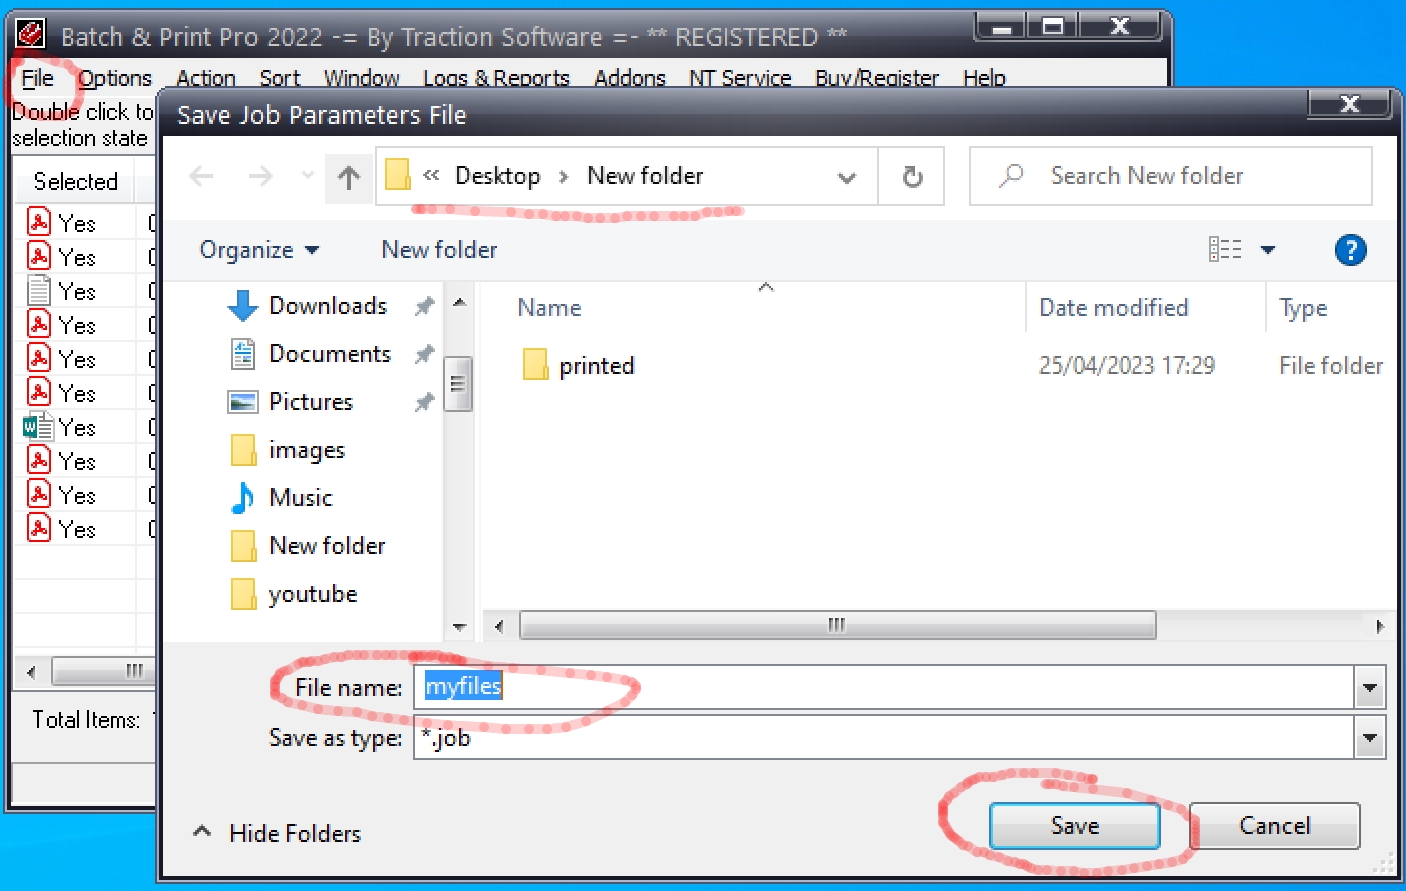Viewport: 1406px width, 891px height.
Task: Click the pin icon beside Downloads
Action: click(x=425, y=306)
